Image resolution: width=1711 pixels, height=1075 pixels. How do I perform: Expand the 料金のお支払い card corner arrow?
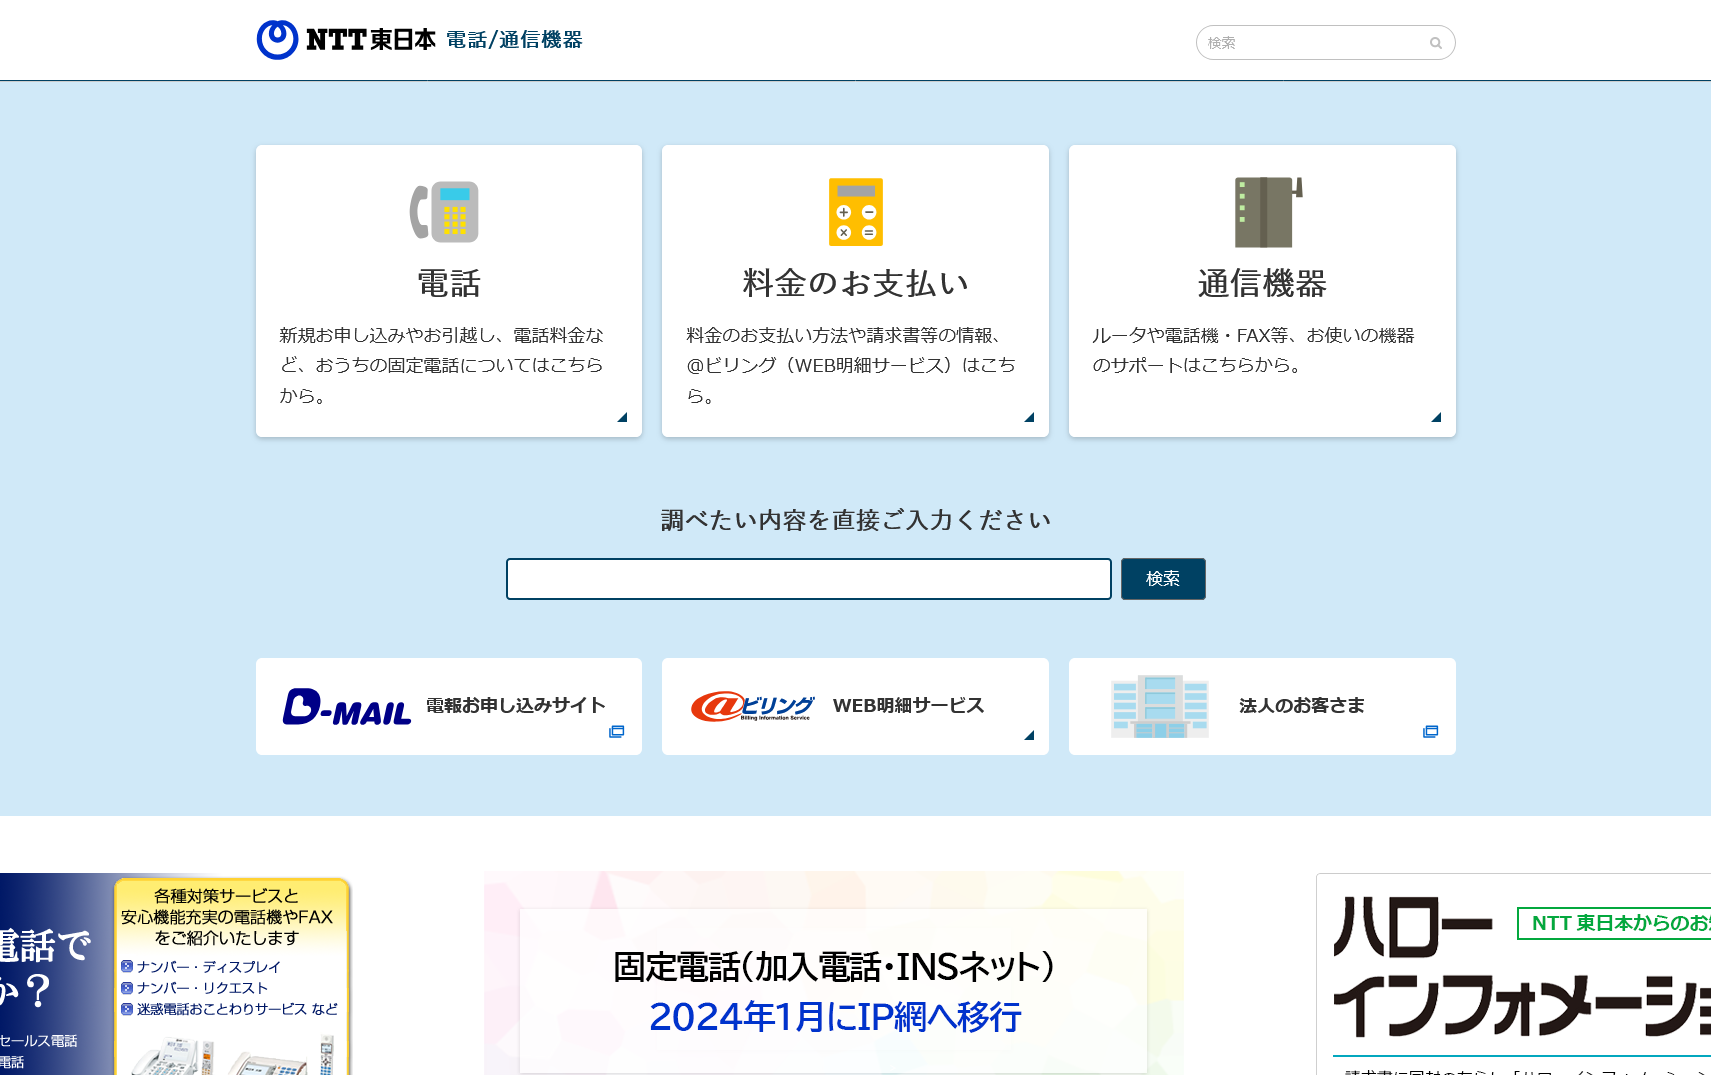coord(1029,418)
